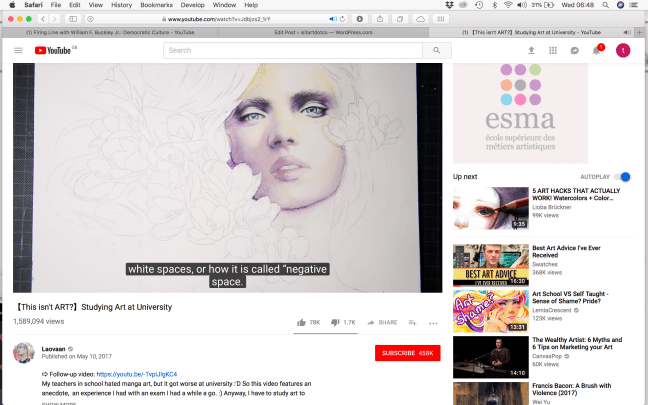Open the three-dot more actions menu
The image size is (648, 405).
coord(433,323)
